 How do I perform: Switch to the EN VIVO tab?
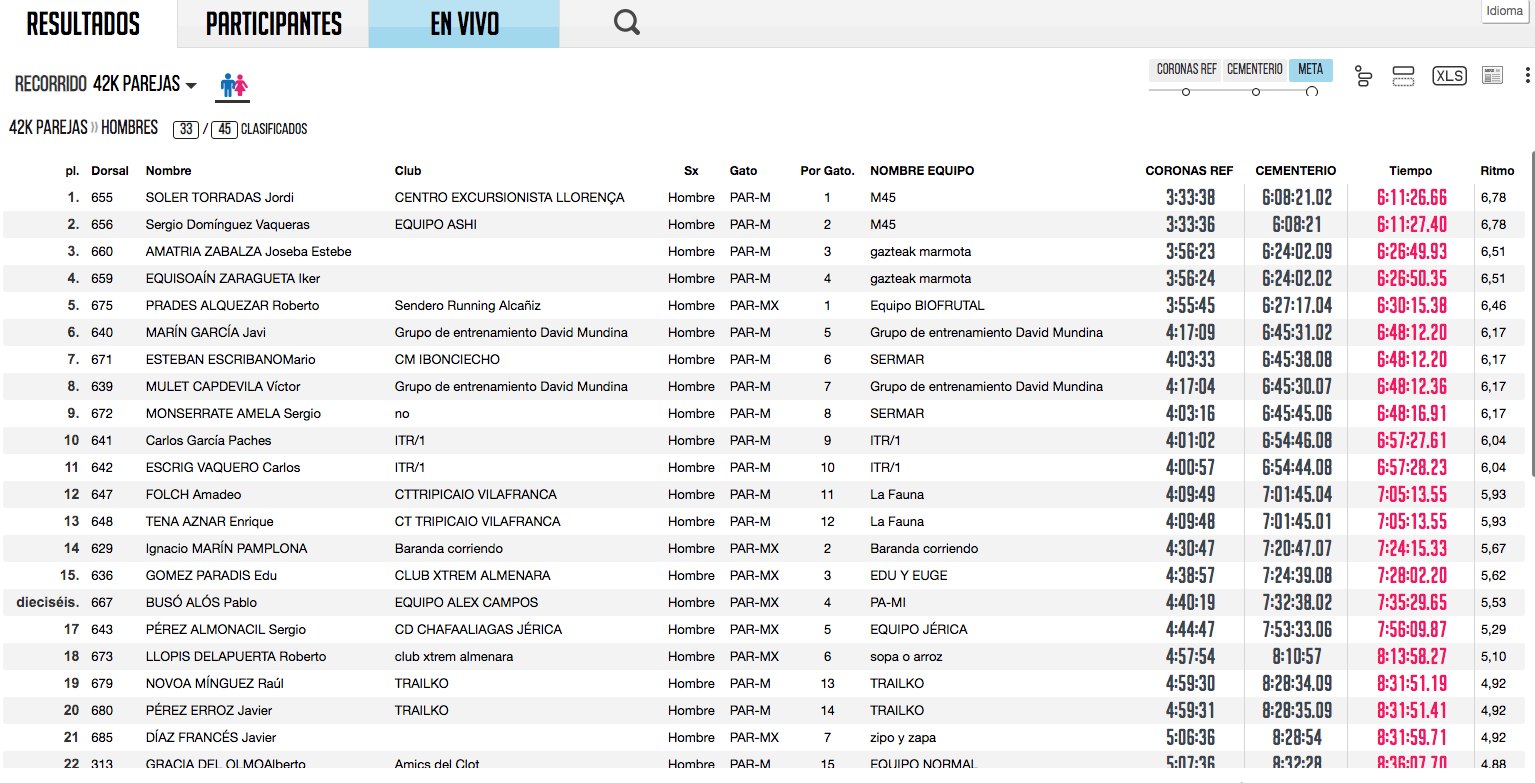coord(464,24)
